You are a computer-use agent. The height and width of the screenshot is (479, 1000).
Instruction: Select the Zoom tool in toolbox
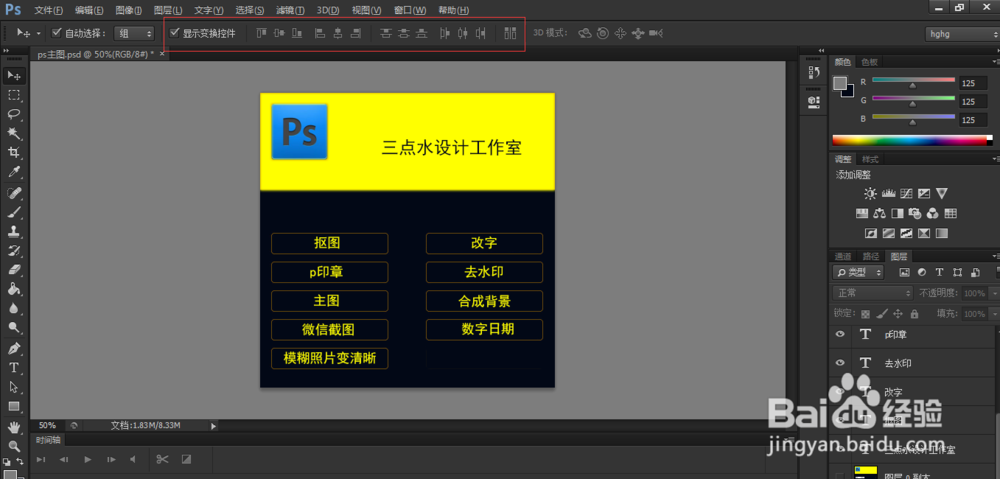[x=13, y=445]
